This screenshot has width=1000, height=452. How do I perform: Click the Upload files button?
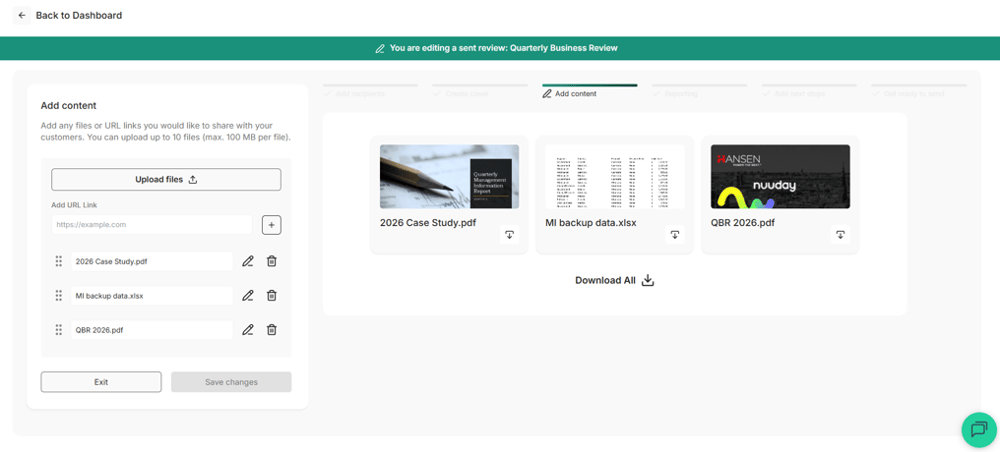click(166, 180)
